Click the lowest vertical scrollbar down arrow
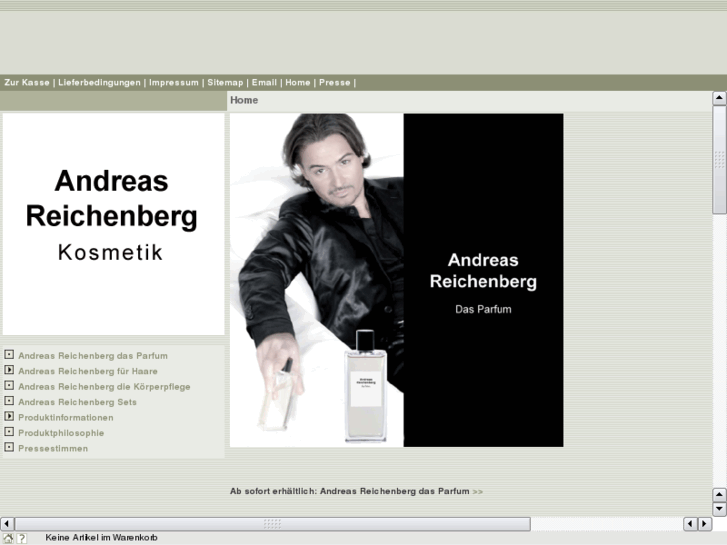The width and height of the screenshot is (727, 545). pyautogui.click(x=719, y=509)
